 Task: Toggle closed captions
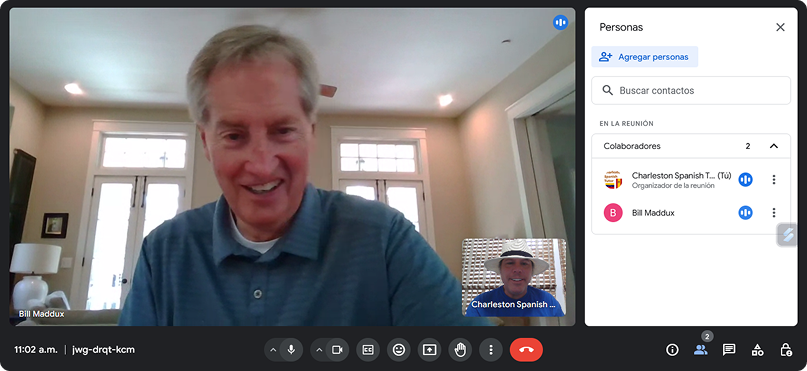pyautogui.click(x=368, y=350)
